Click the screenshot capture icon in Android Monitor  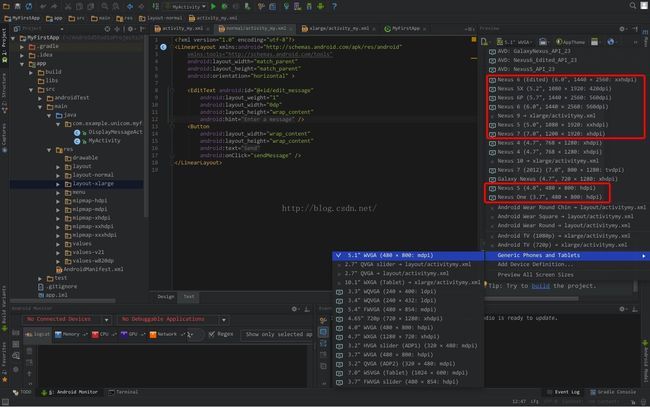[x=16, y=333]
